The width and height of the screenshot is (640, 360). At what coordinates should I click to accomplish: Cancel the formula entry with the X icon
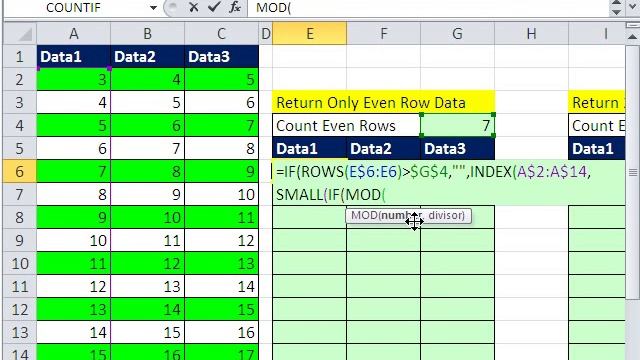click(193, 7)
